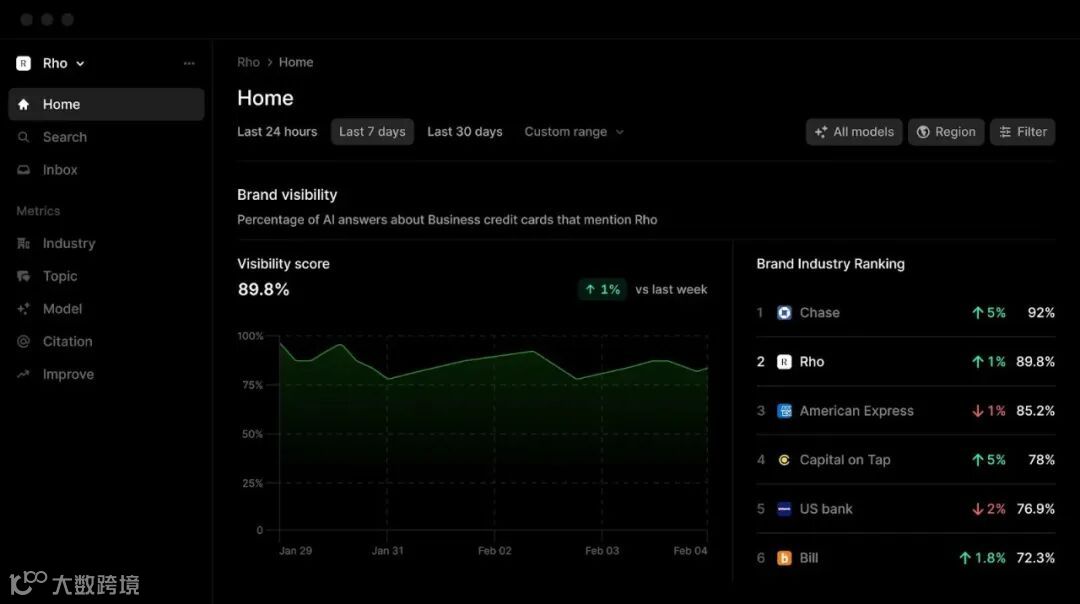This screenshot has height=604, width=1080.
Task: Select the Last 7 days range
Action: point(372,132)
